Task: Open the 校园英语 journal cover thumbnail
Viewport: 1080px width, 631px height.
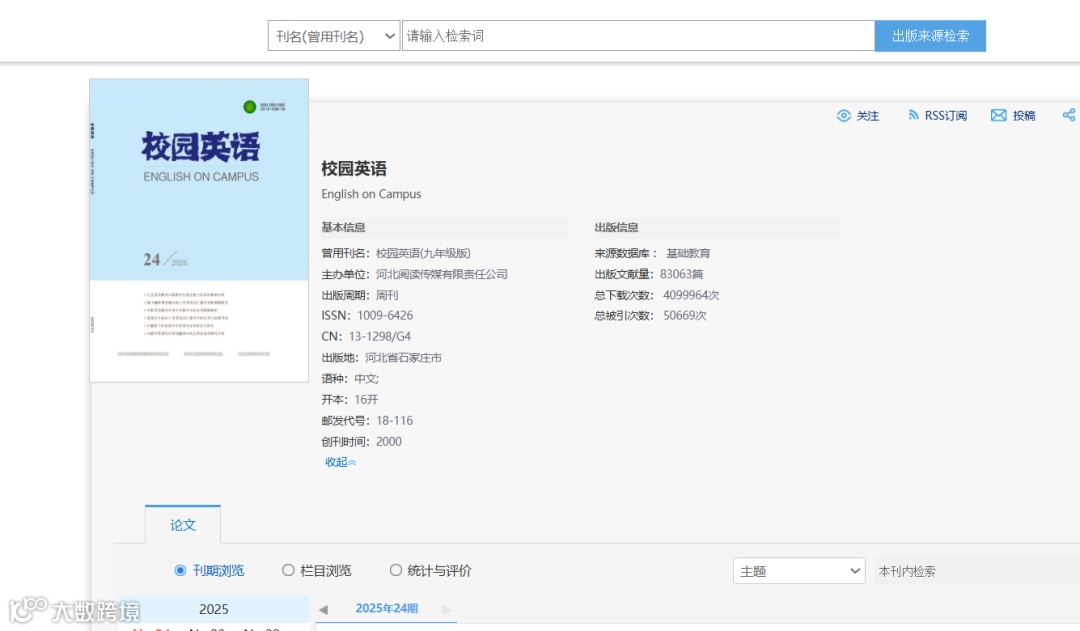Action: tap(199, 230)
